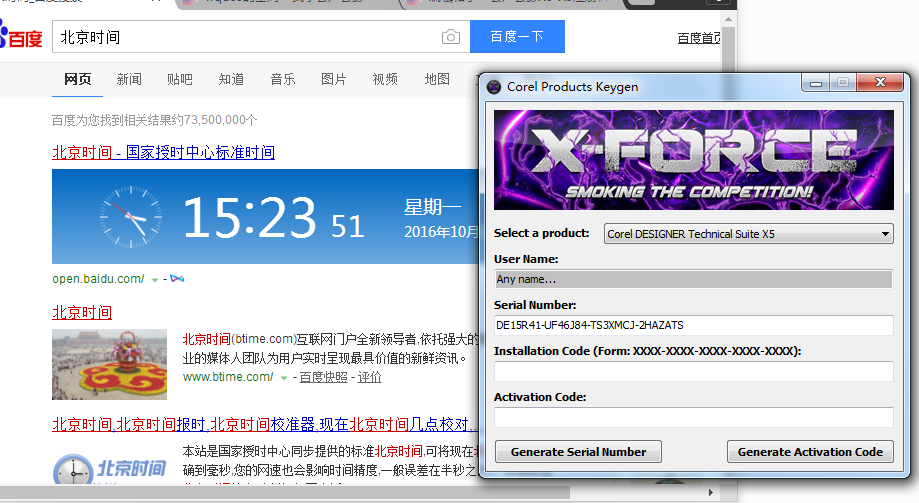Click the User Name field

click(x=693, y=279)
